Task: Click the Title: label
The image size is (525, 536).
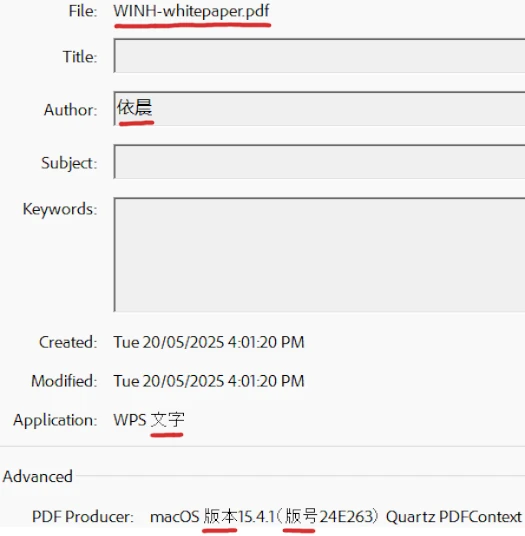Action: (x=80, y=56)
